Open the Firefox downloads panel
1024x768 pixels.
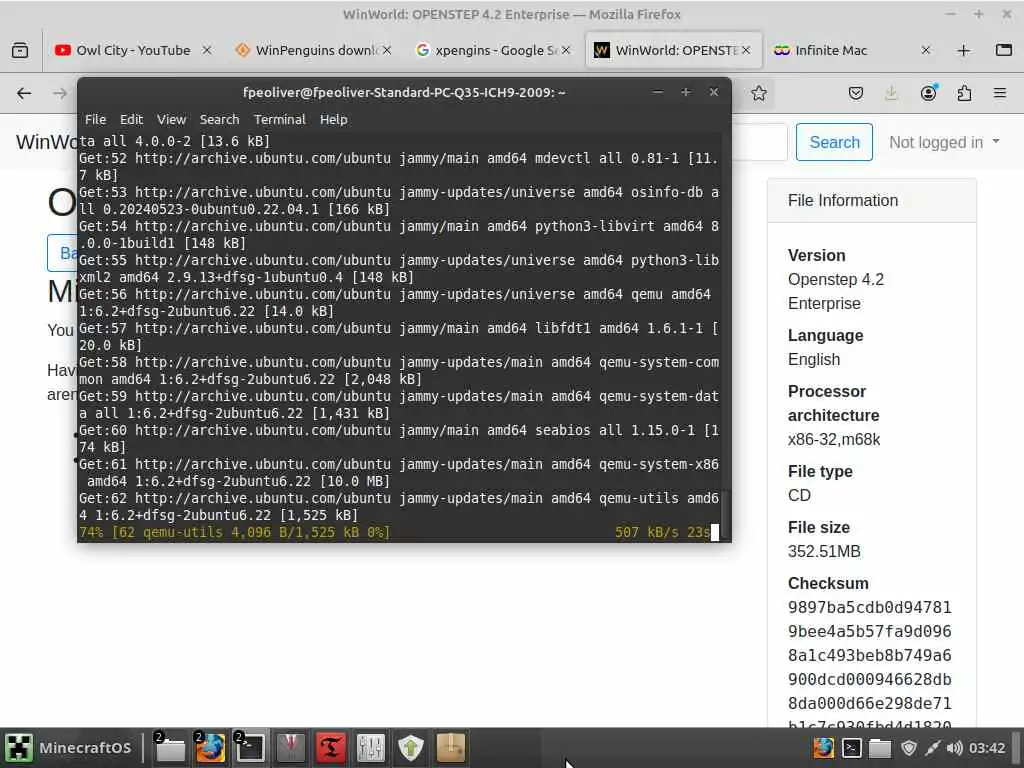891,93
